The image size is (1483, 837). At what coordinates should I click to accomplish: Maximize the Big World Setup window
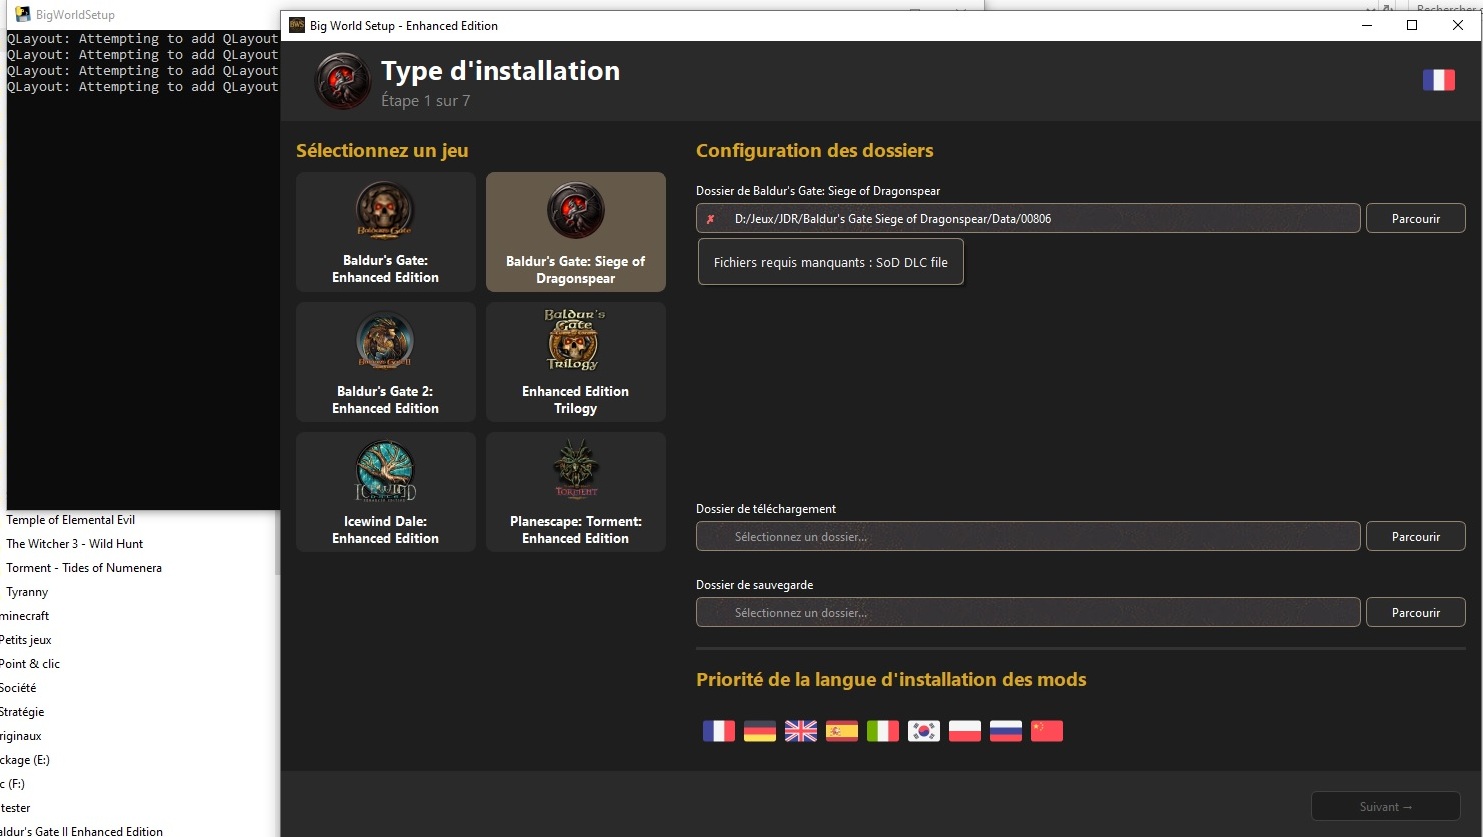[x=1412, y=25]
